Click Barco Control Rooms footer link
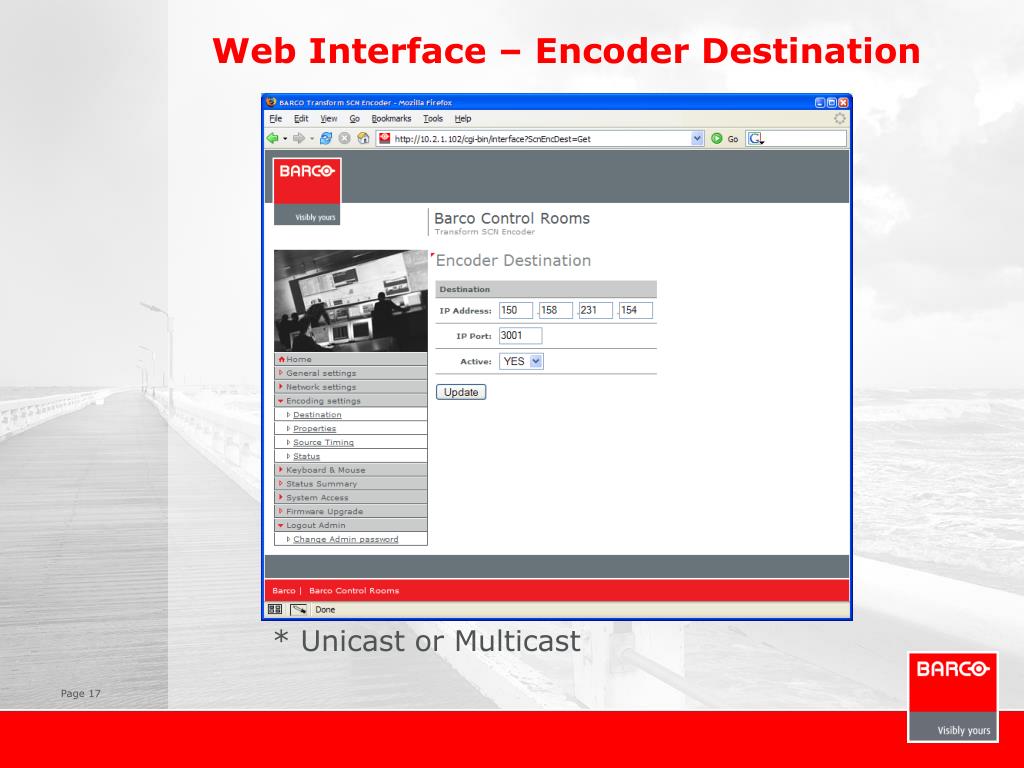Viewport: 1024px width, 768px height. point(354,590)
